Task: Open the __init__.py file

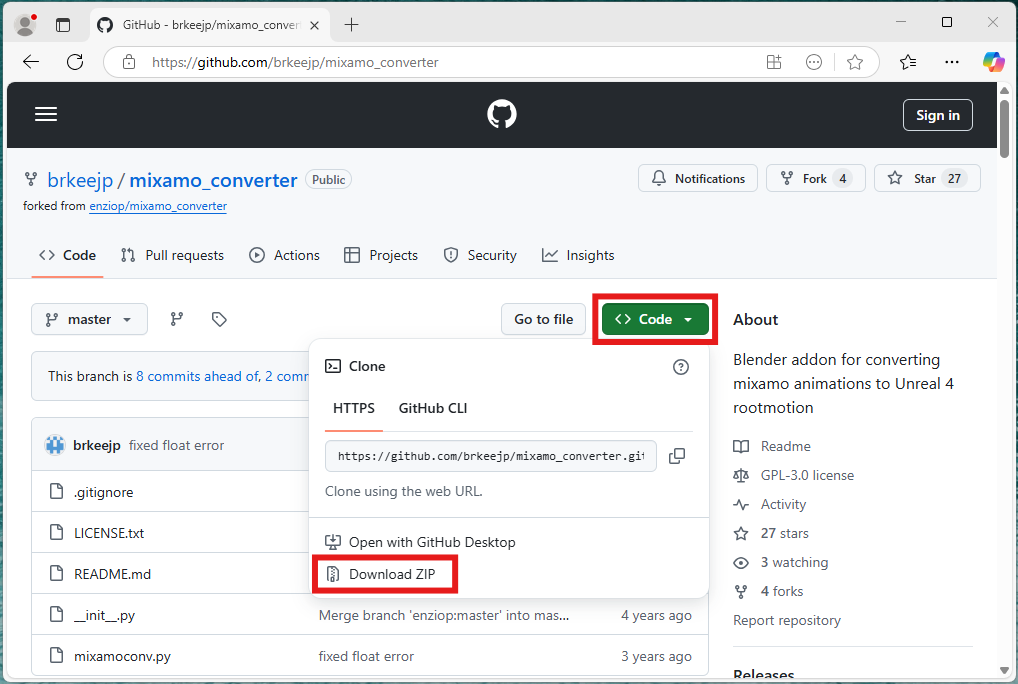Action: [x=105, y=615]
